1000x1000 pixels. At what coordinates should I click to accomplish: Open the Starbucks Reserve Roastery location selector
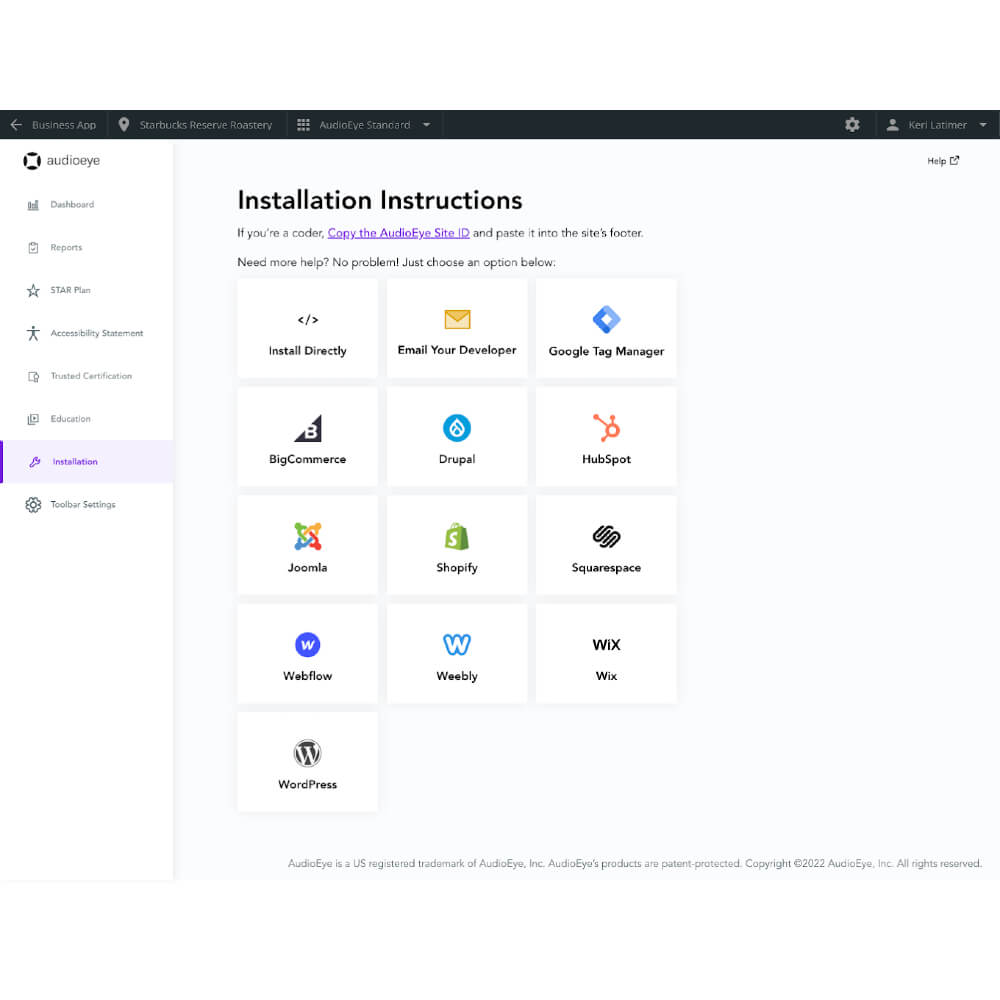click(196, 125)
